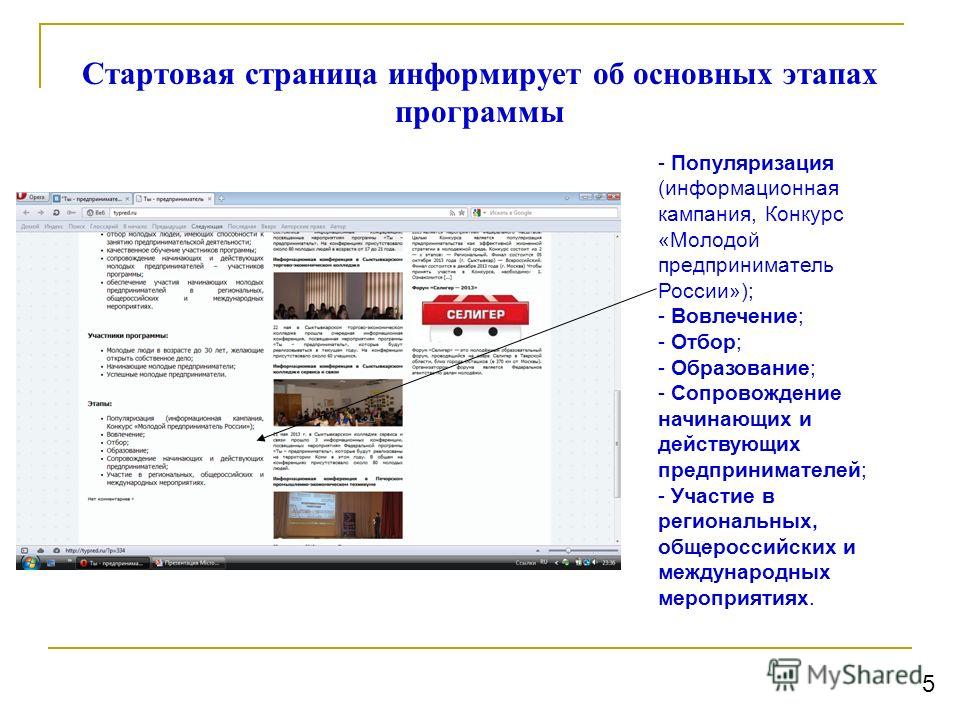Switch to Презентация Micro... taskbar button
This screenshot has height=720, width=960.
pos(188,563)
